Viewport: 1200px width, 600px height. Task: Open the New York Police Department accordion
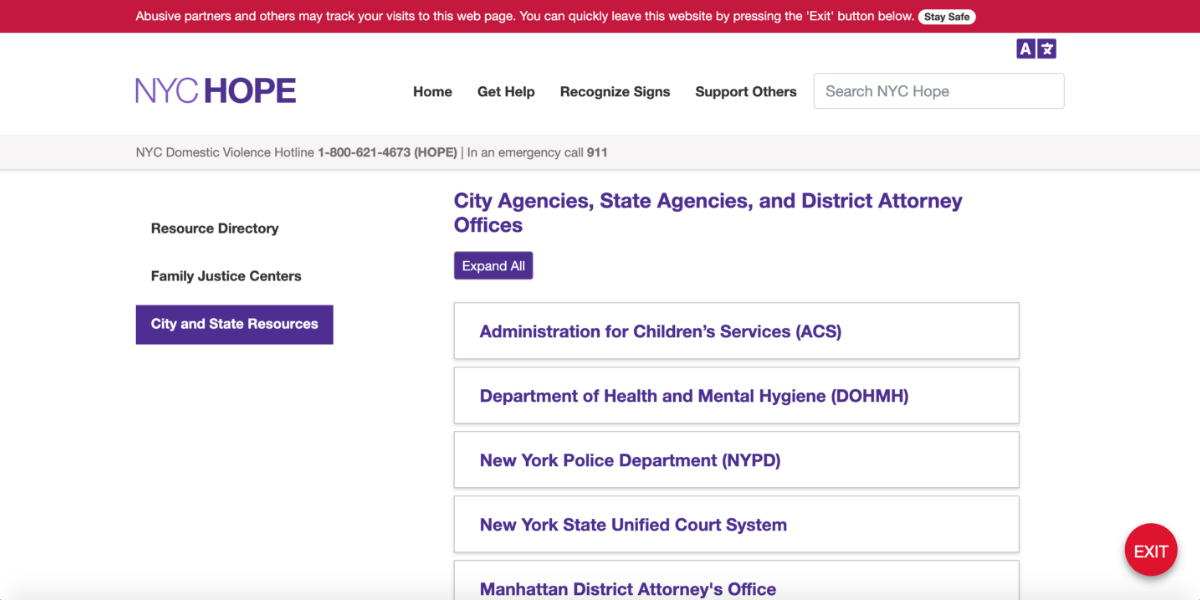tap(736, 460)
